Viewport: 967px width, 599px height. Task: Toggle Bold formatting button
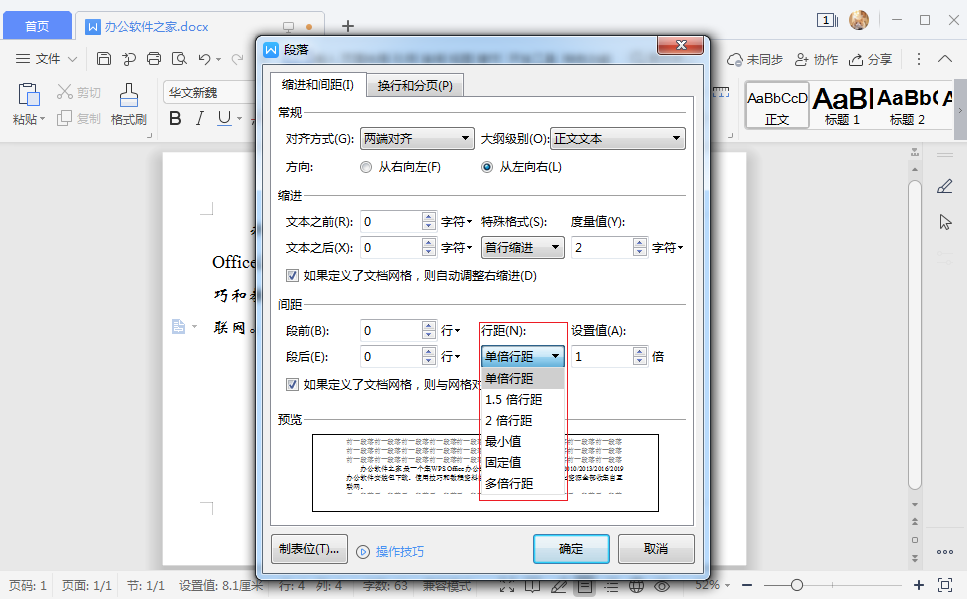click(175, 118)
